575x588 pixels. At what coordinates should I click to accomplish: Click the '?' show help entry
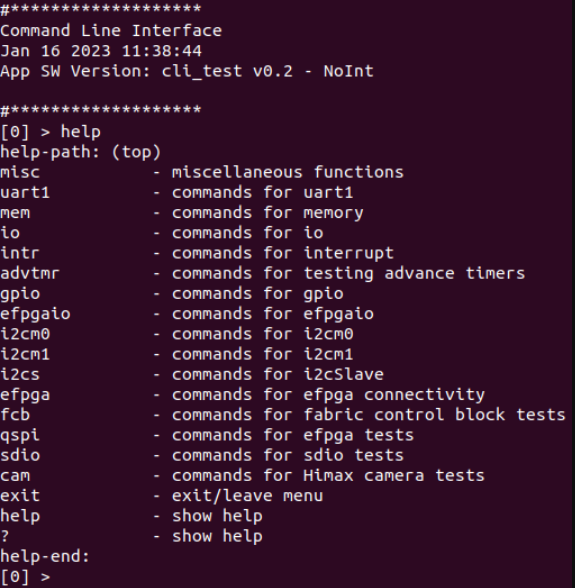[x=5, y=537]
